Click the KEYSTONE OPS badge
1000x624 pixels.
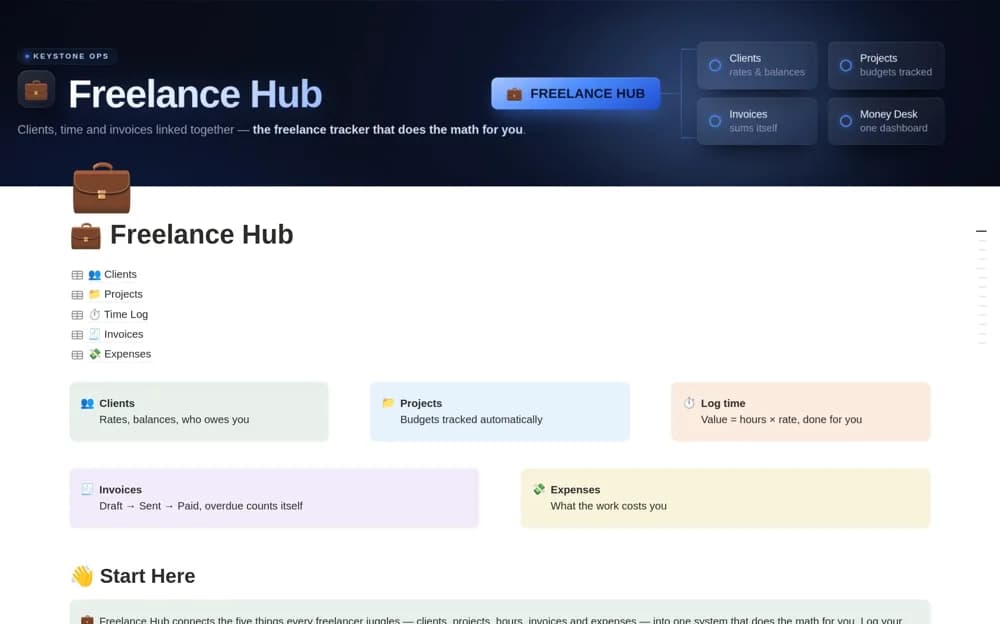click(67, 56)
